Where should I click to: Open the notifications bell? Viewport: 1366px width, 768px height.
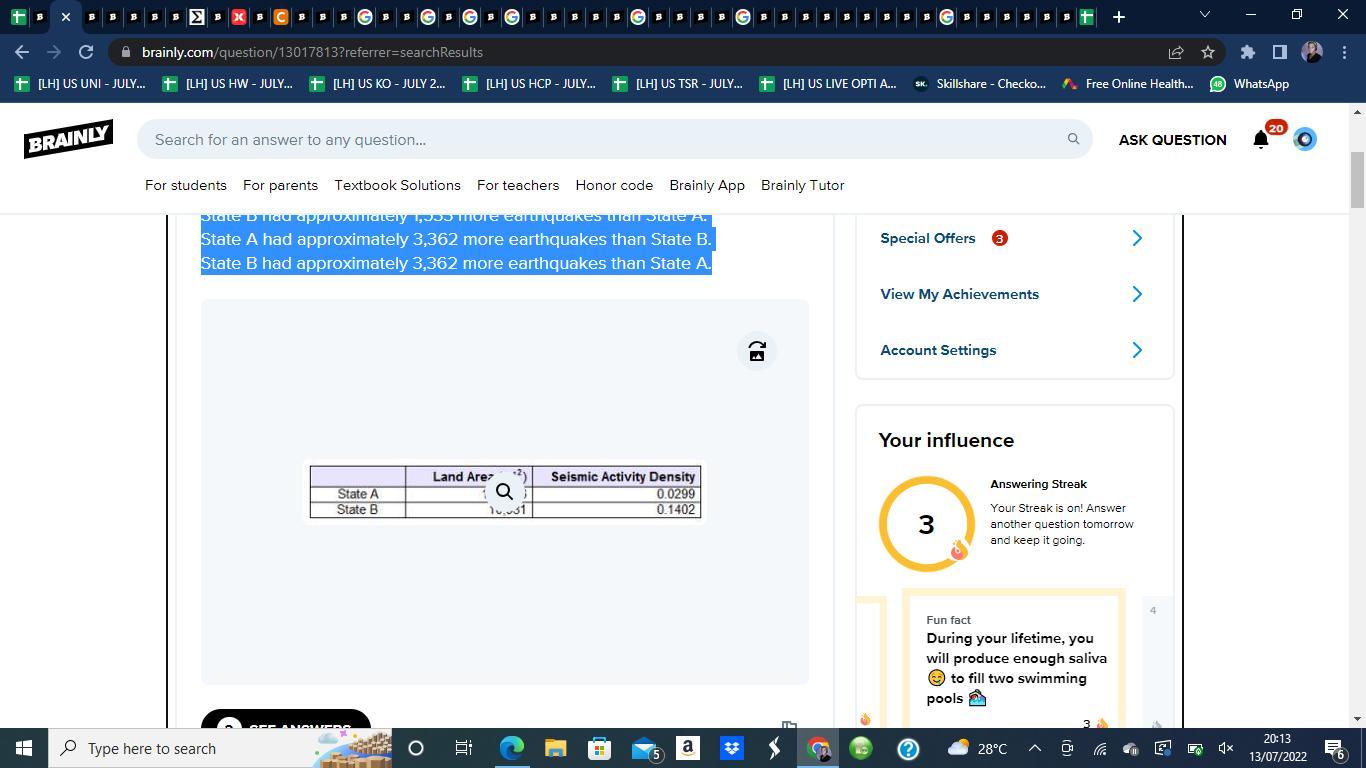1261,140
